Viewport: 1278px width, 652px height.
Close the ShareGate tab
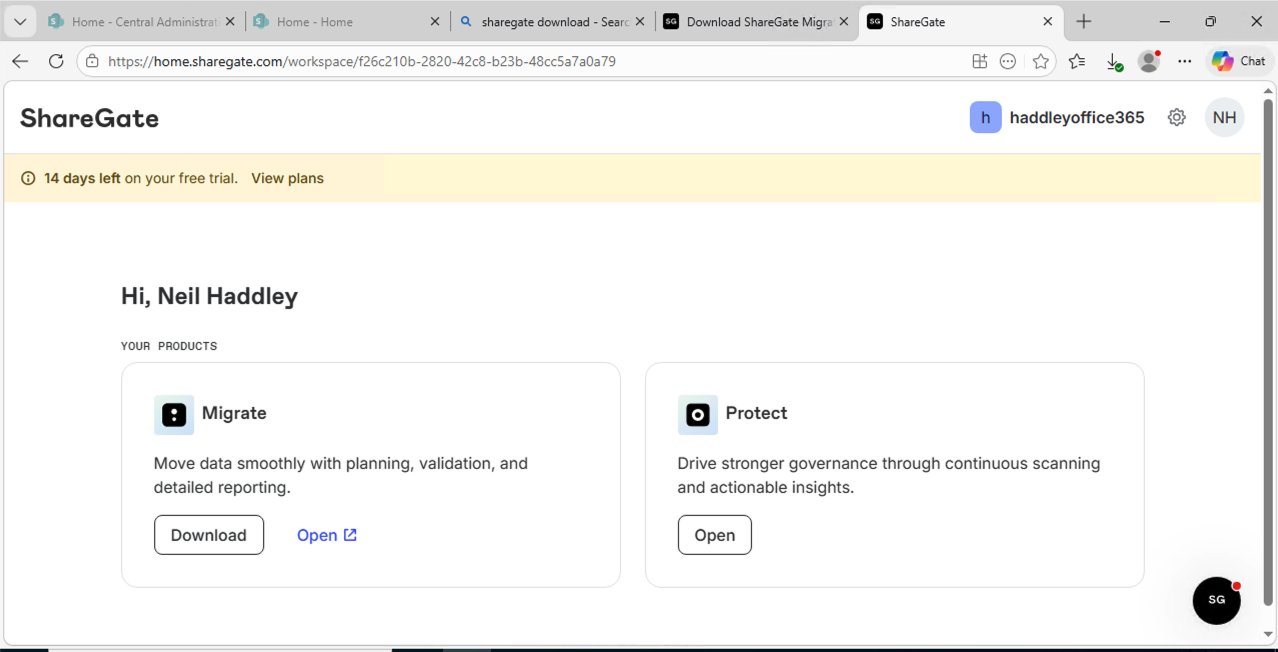click(1048, 21)
